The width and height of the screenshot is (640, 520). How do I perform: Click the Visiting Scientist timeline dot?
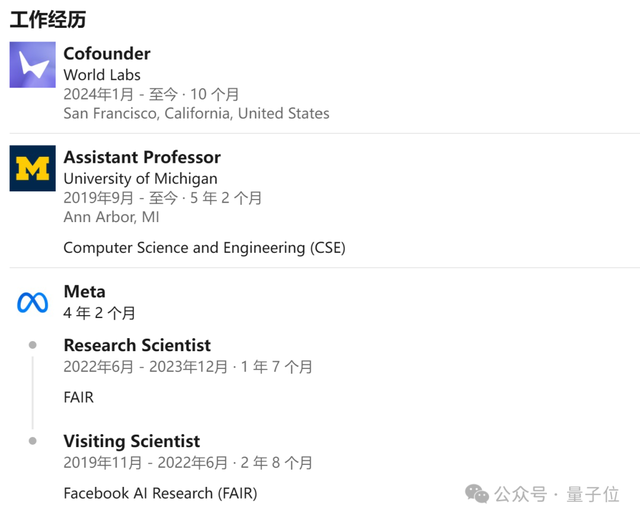click(33, 441)
